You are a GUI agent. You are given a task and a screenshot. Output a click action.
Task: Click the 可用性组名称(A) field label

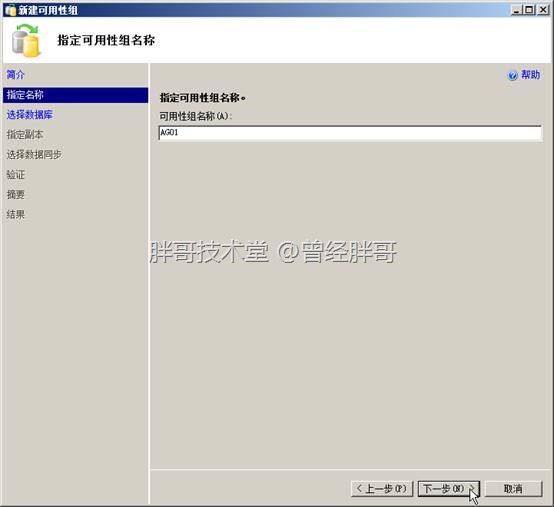click(x=195, y=116)
